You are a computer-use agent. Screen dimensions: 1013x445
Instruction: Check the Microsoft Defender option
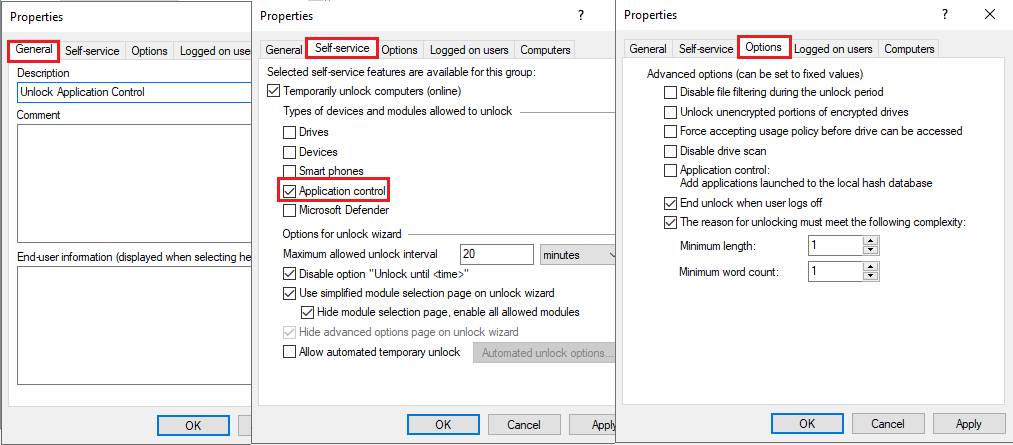[x=290, y=210]
